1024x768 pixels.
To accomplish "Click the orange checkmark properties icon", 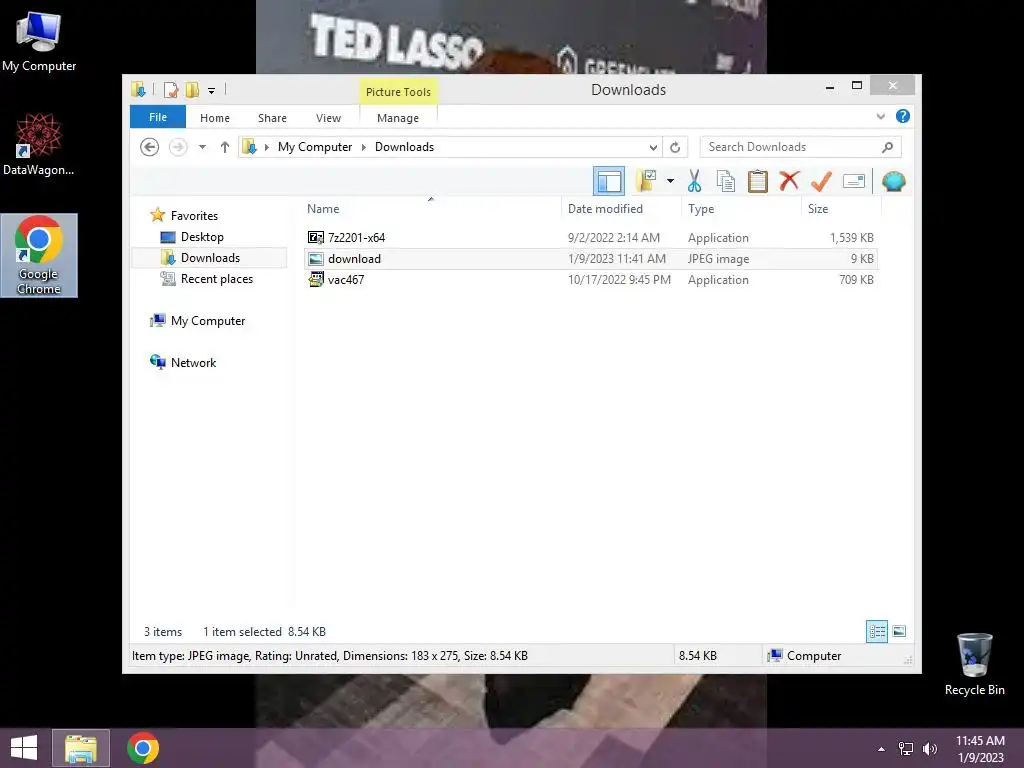I will pos(821,181).
